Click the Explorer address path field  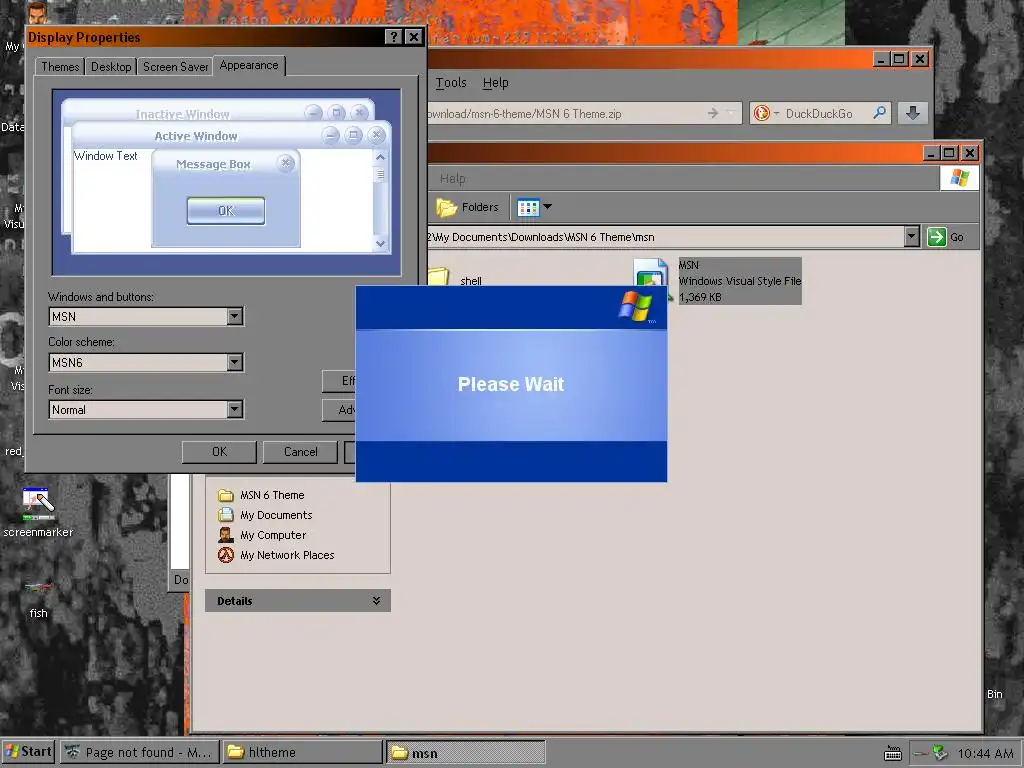[665, 237]
